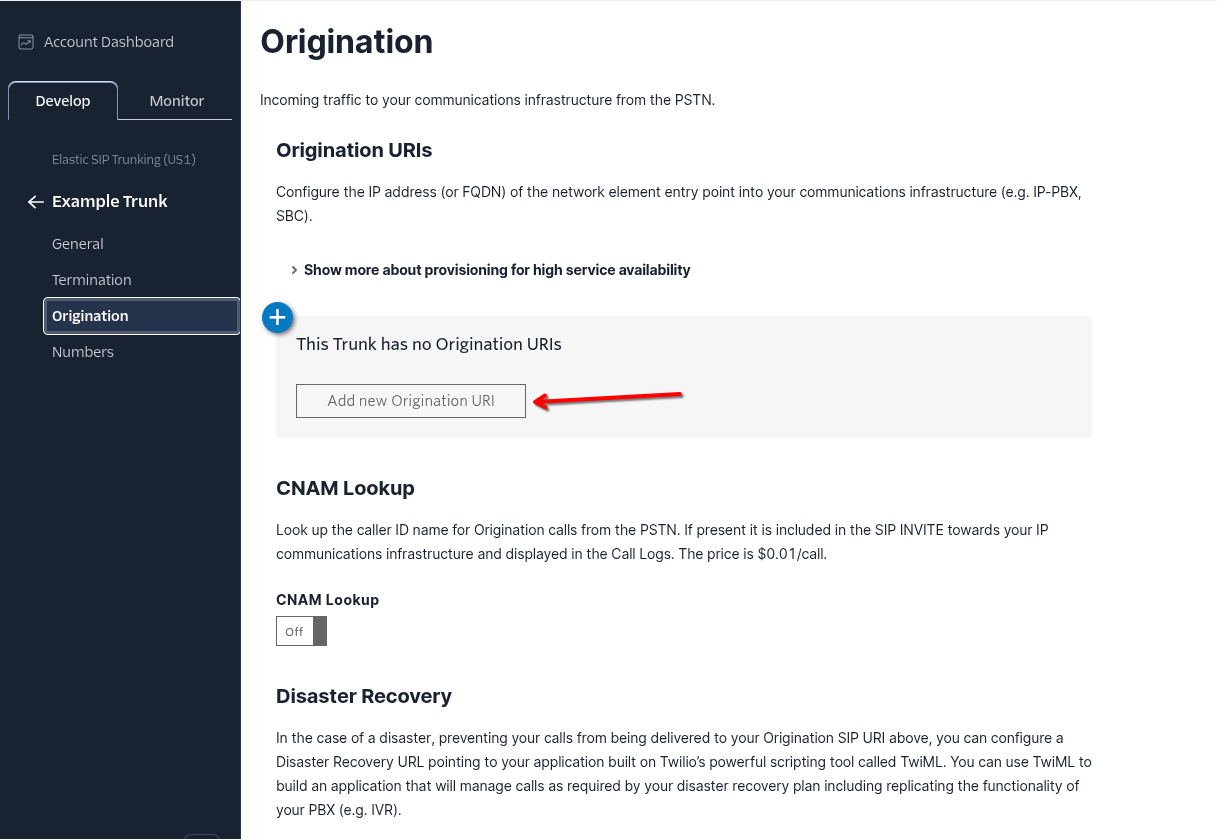
Task: Toggle the CNAM Lookup switch
Action: [x=301, y=631]
